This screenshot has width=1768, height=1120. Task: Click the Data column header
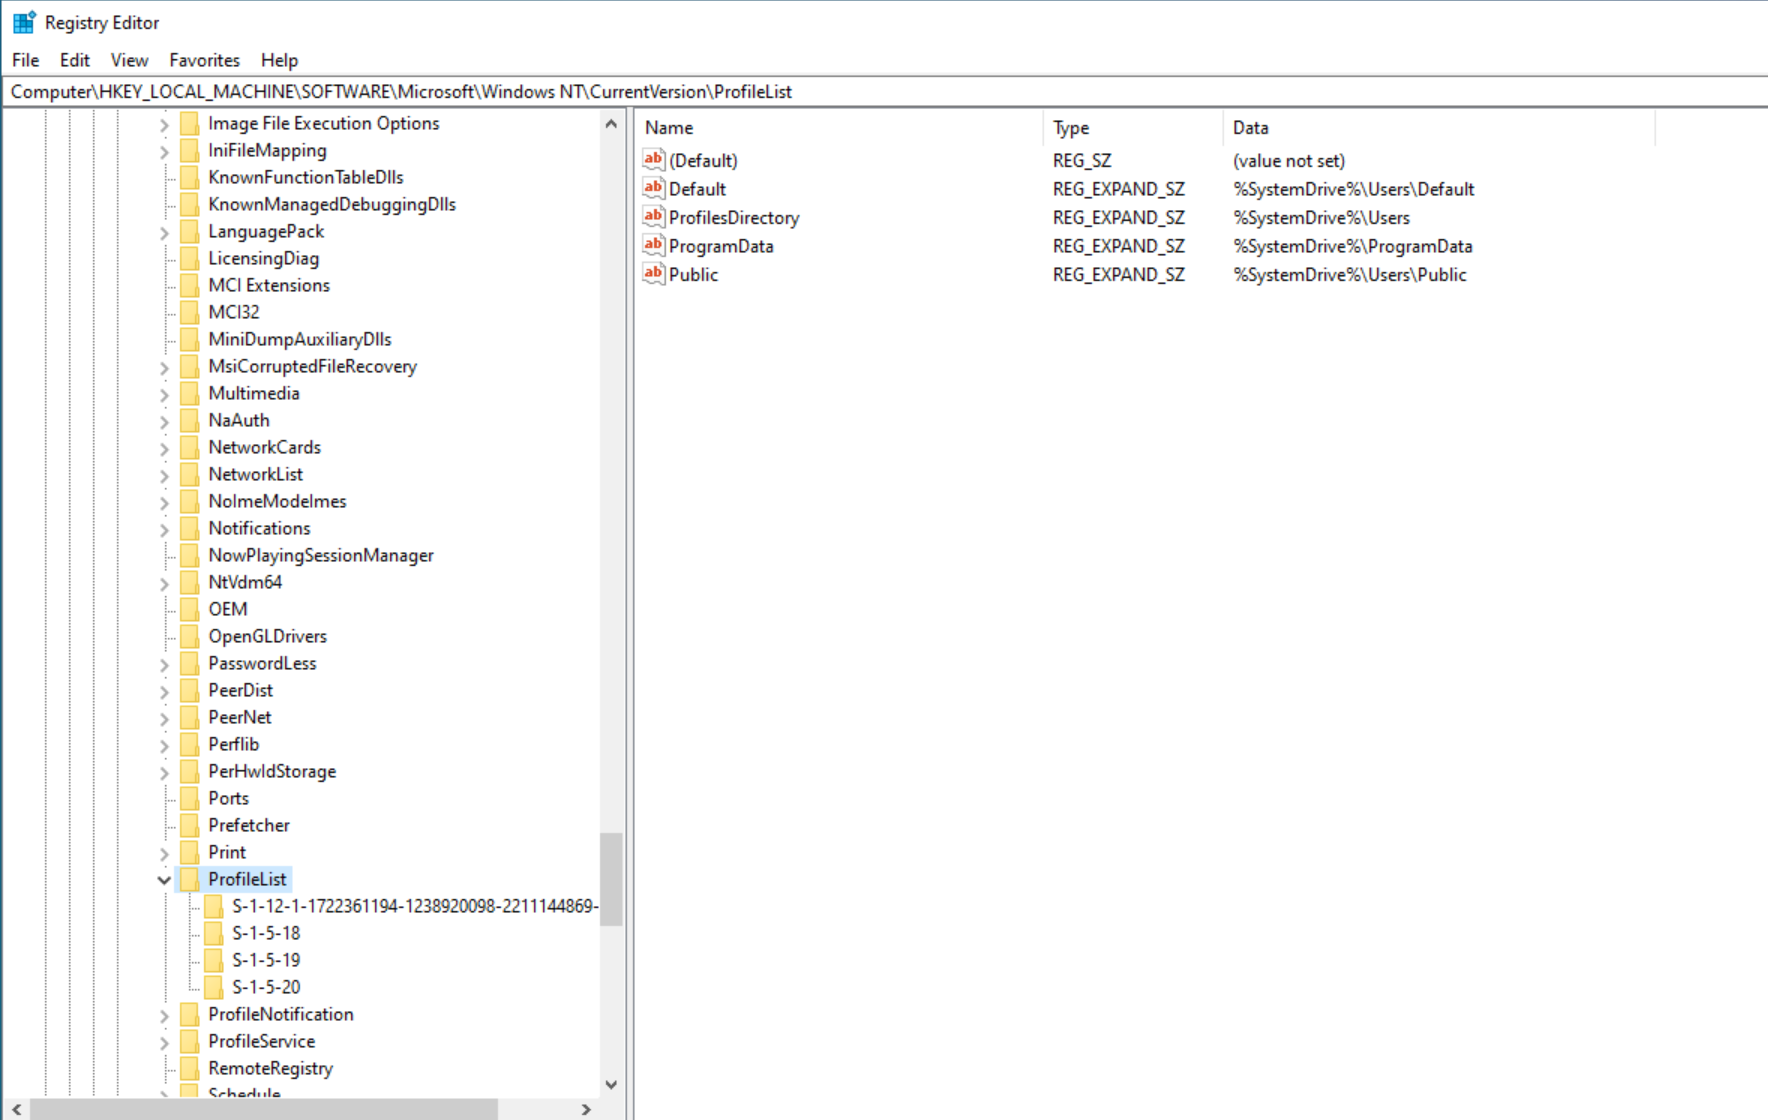pyautogui.click(x=1250, y=128)
